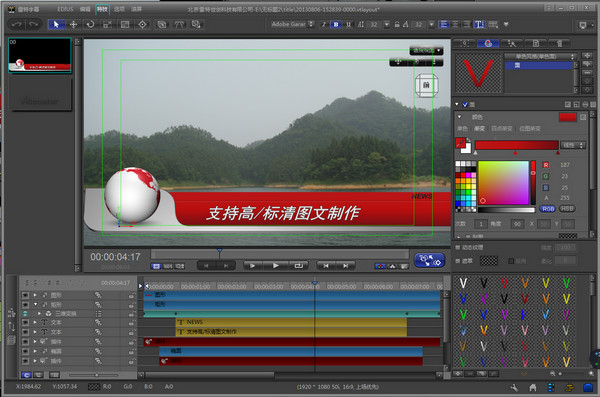Toggle italic text formatting

coord(324,25)
